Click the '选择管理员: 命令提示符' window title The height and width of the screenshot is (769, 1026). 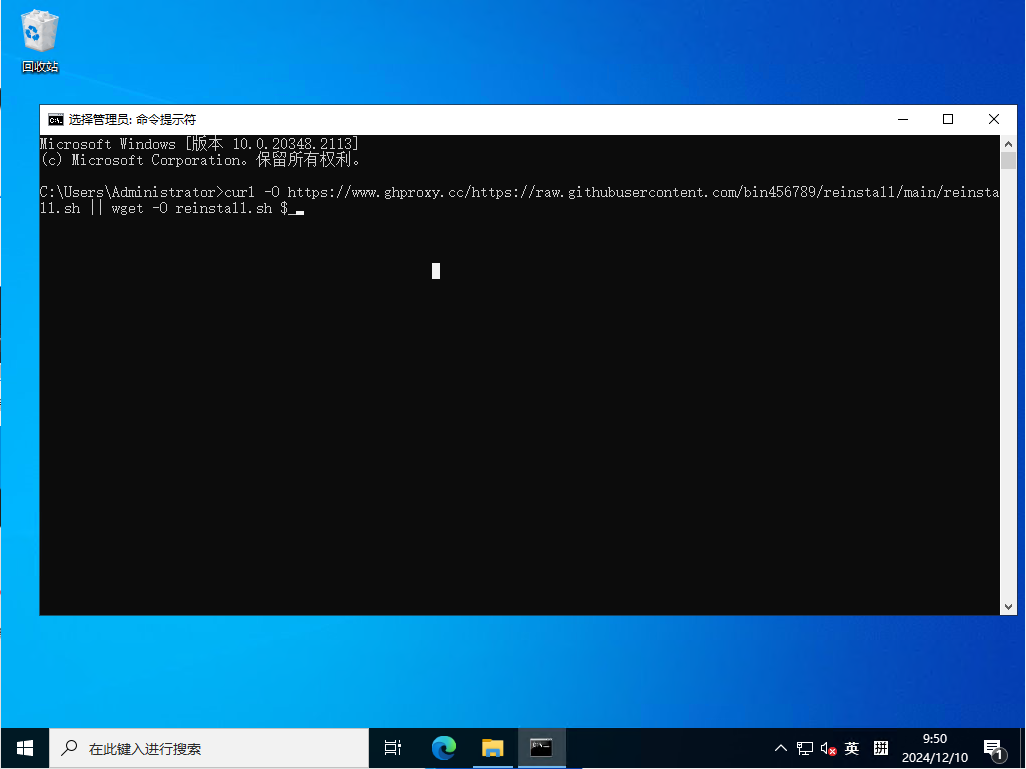(x=132, y=119)
